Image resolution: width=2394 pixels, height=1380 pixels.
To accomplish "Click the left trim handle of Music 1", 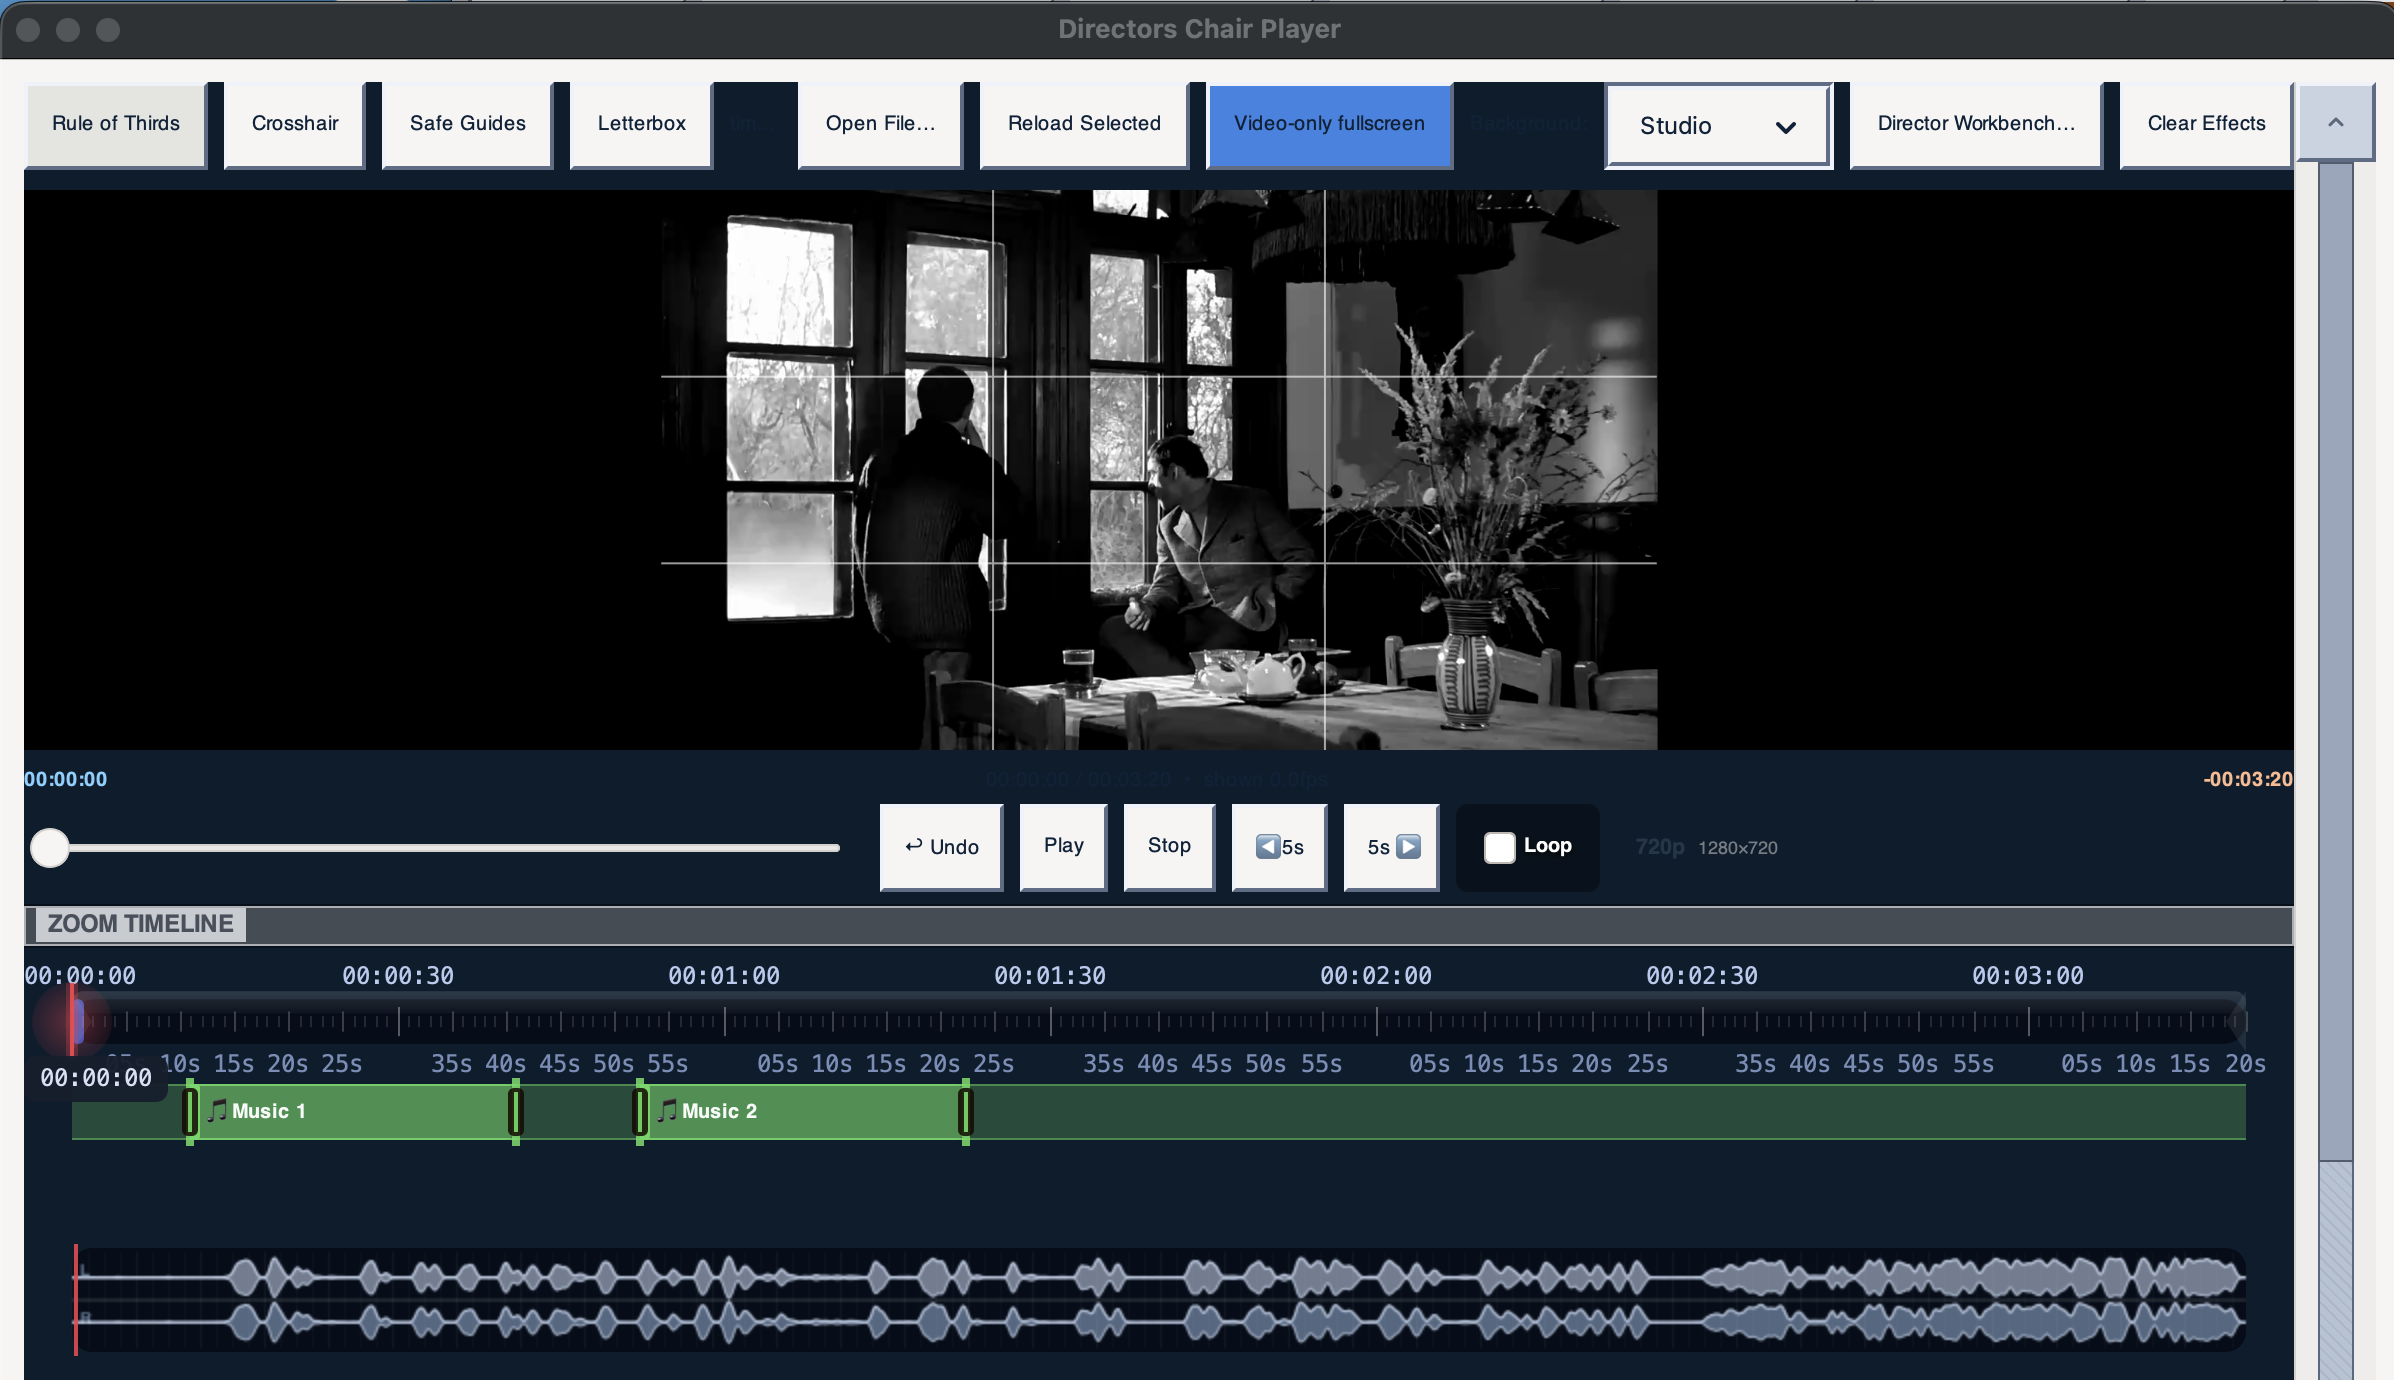I will pyautogui.click(x=190, y=1112).
